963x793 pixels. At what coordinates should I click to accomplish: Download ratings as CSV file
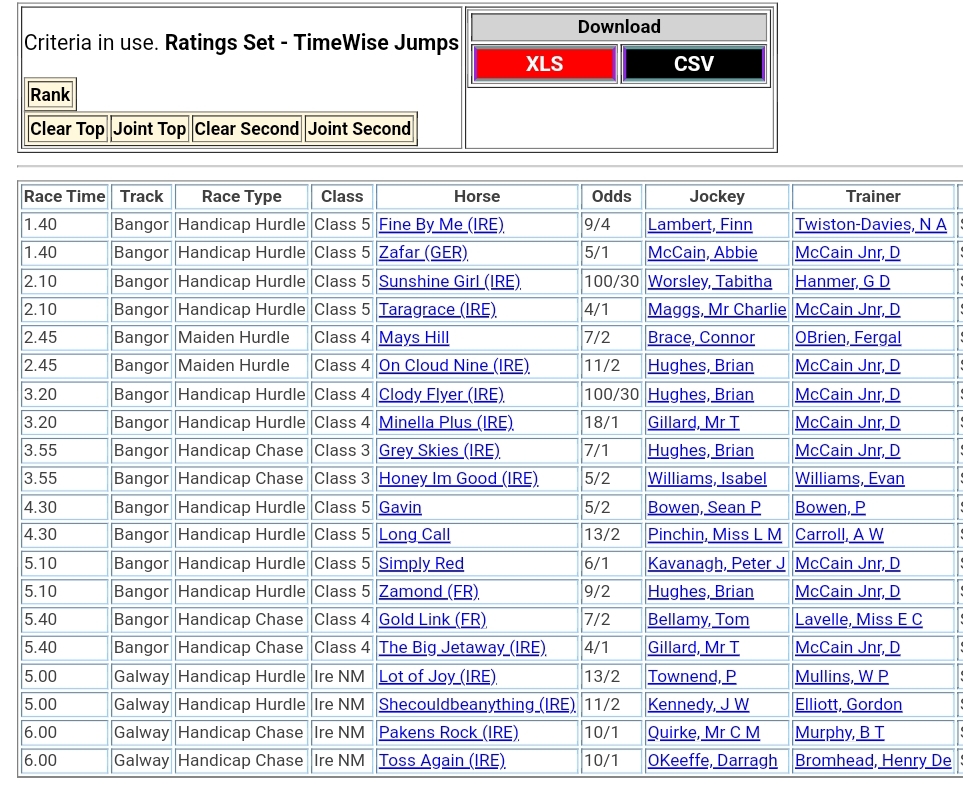coord(693,64)
